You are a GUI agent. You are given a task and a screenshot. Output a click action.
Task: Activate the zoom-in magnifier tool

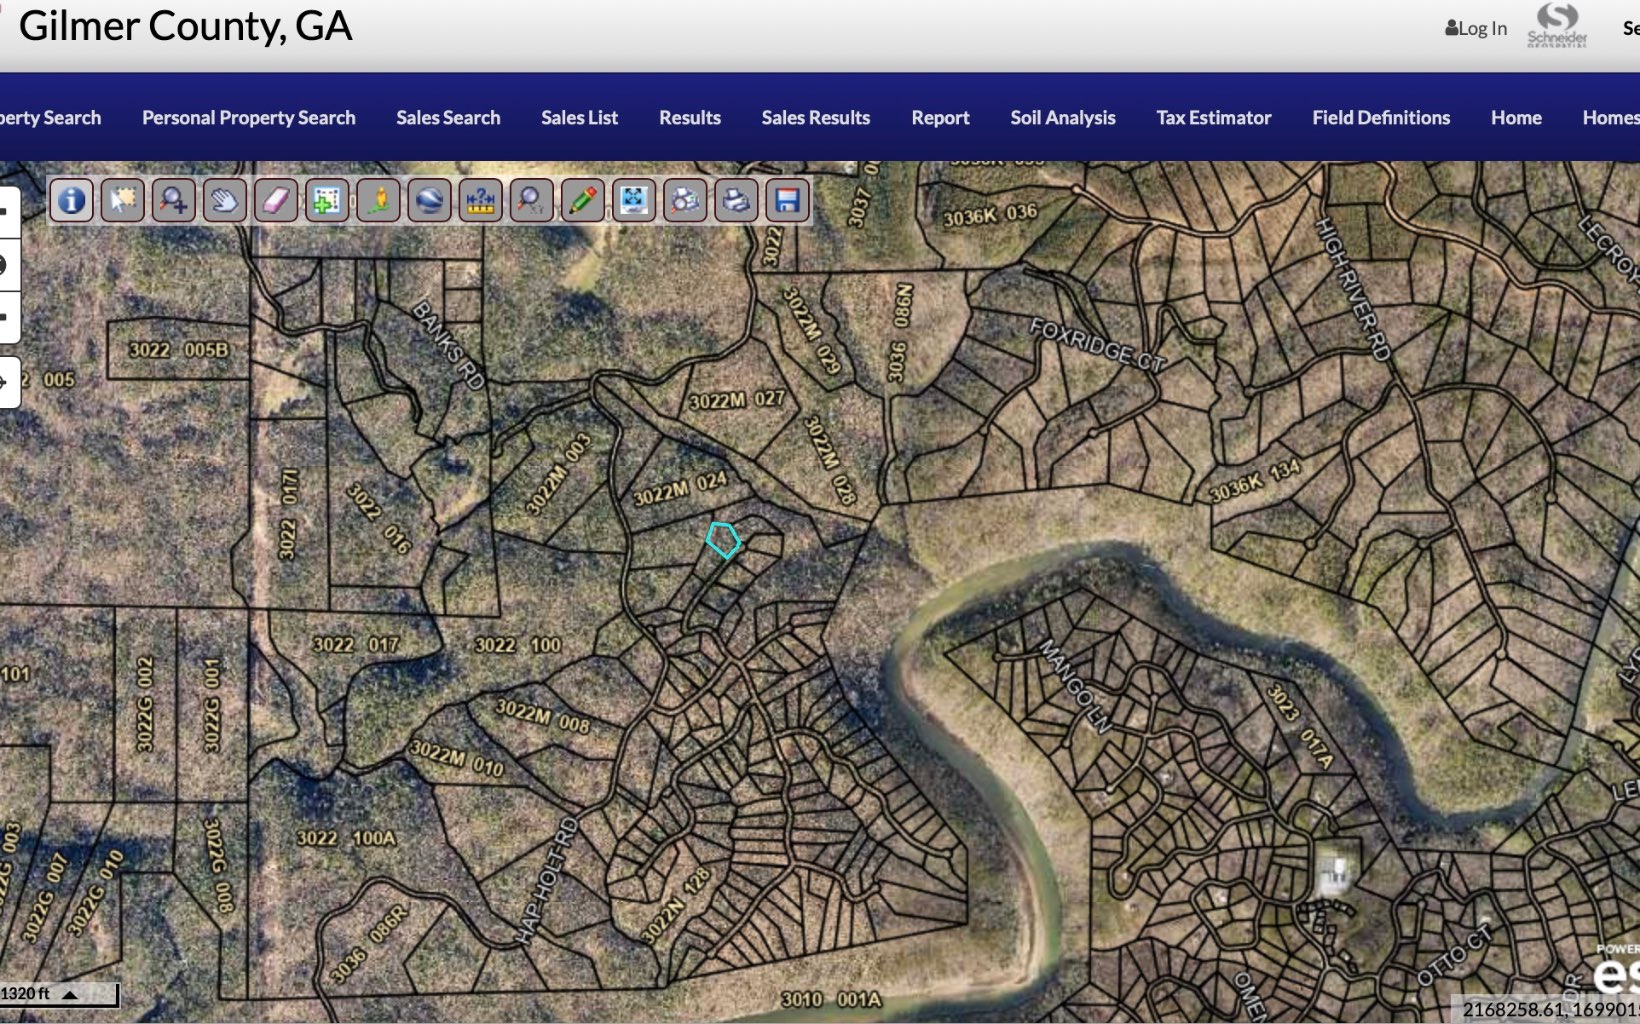pyautogui.click(x=173, y=201)
